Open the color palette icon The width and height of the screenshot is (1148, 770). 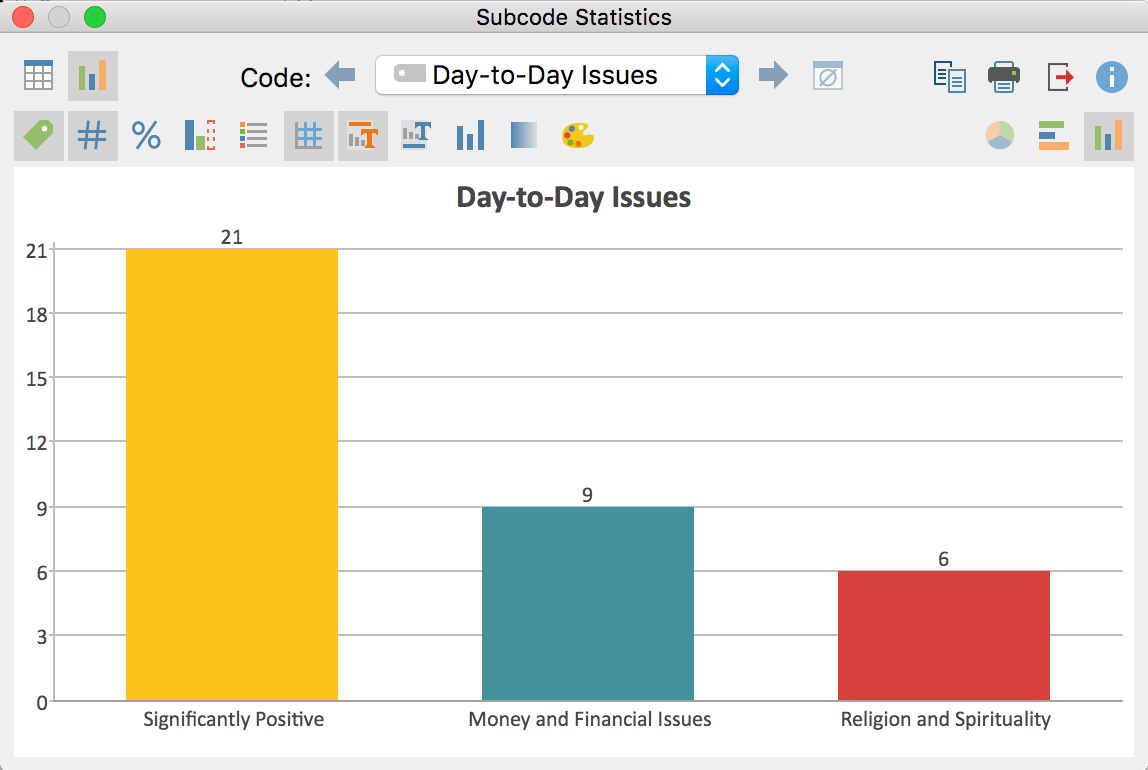578,136
